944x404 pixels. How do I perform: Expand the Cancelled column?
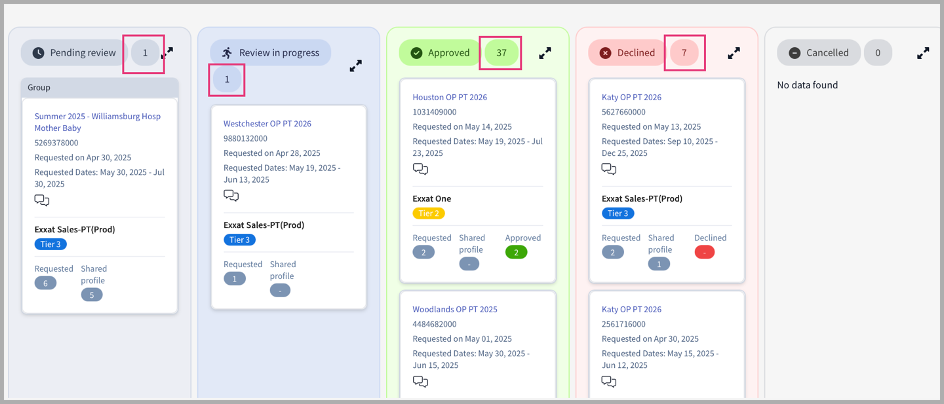[923, 53]
